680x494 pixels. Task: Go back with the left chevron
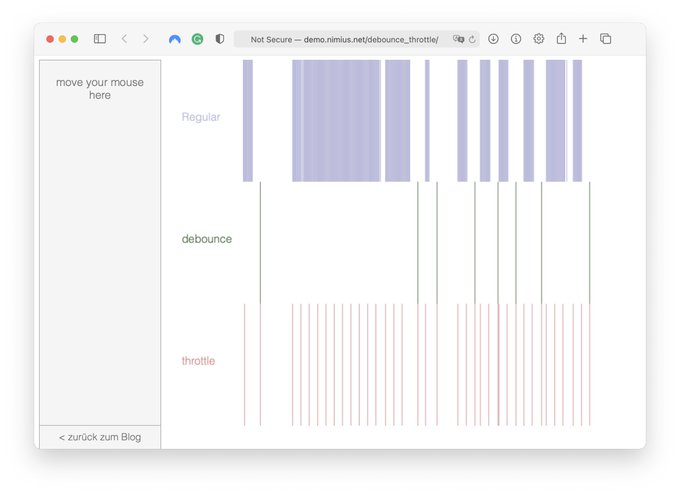pos(124,39)
